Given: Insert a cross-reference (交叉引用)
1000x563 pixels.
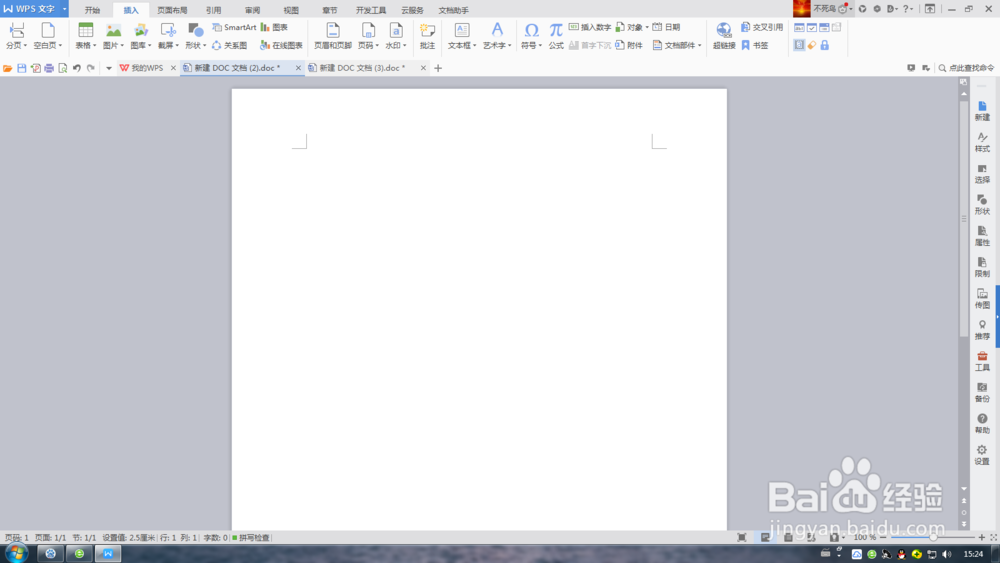Looking at the screenshot, I should point(761,27).
